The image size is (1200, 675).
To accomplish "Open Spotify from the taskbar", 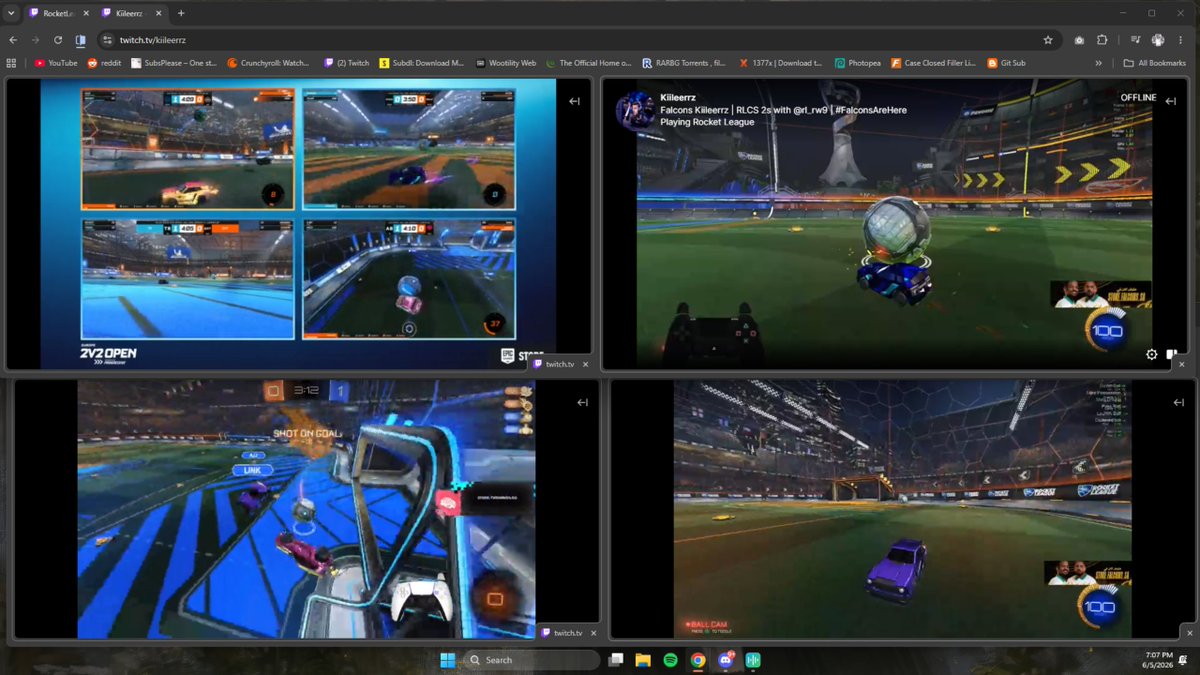I will (x=670, y=660).
